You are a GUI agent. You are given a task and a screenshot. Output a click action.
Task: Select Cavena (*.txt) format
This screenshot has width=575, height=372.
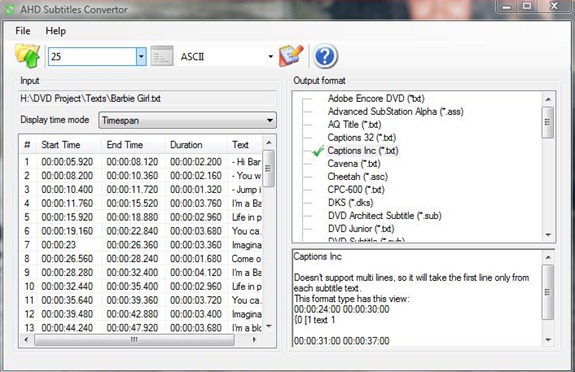coord(354,164)
